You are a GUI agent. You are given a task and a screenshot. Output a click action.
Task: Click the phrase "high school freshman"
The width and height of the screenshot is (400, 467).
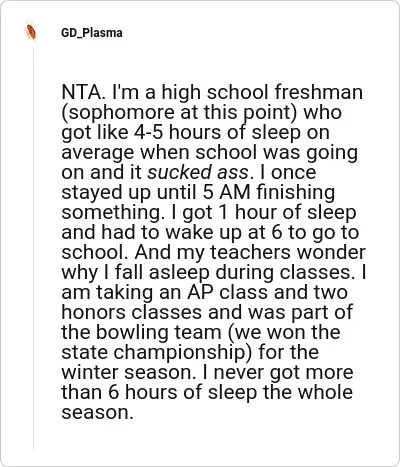click(x=262, y=93)
